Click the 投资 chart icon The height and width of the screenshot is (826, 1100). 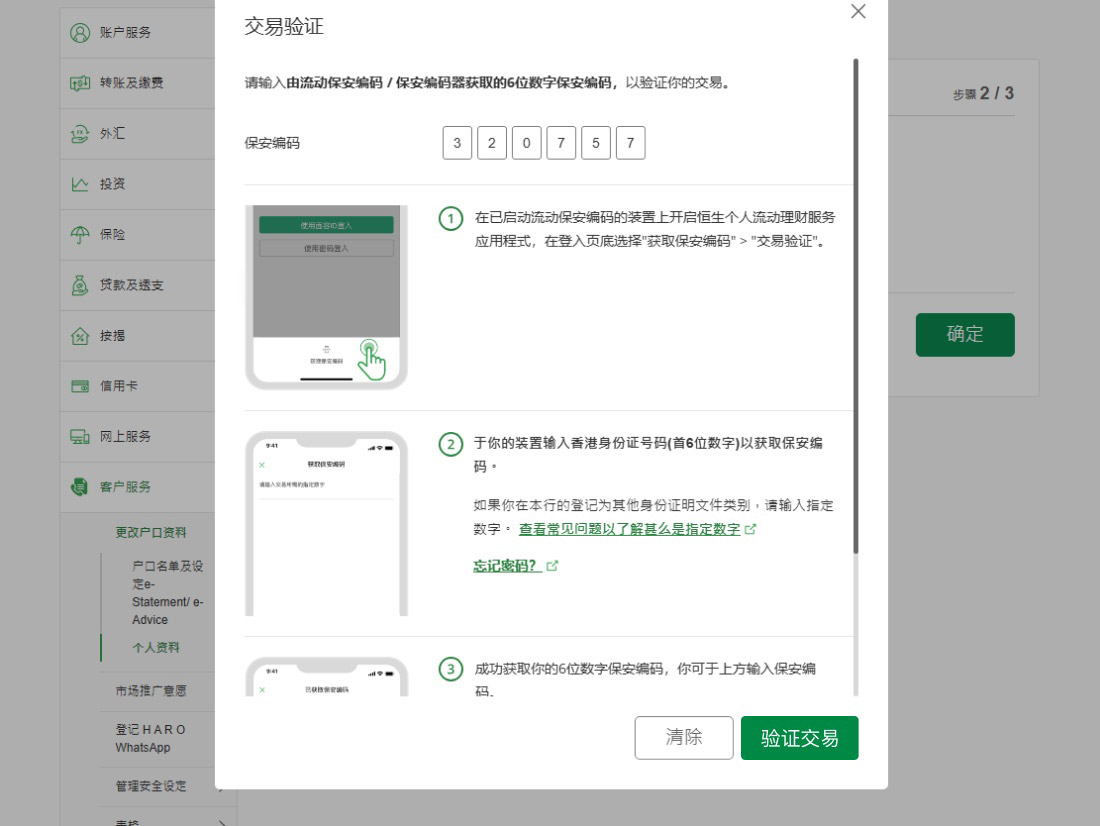point(80,184)
